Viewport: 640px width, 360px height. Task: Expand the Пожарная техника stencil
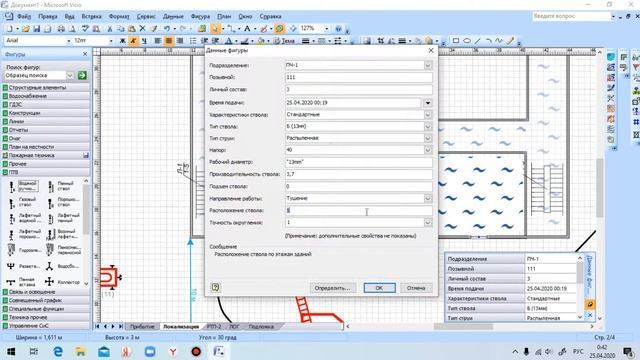coord(46,156)
